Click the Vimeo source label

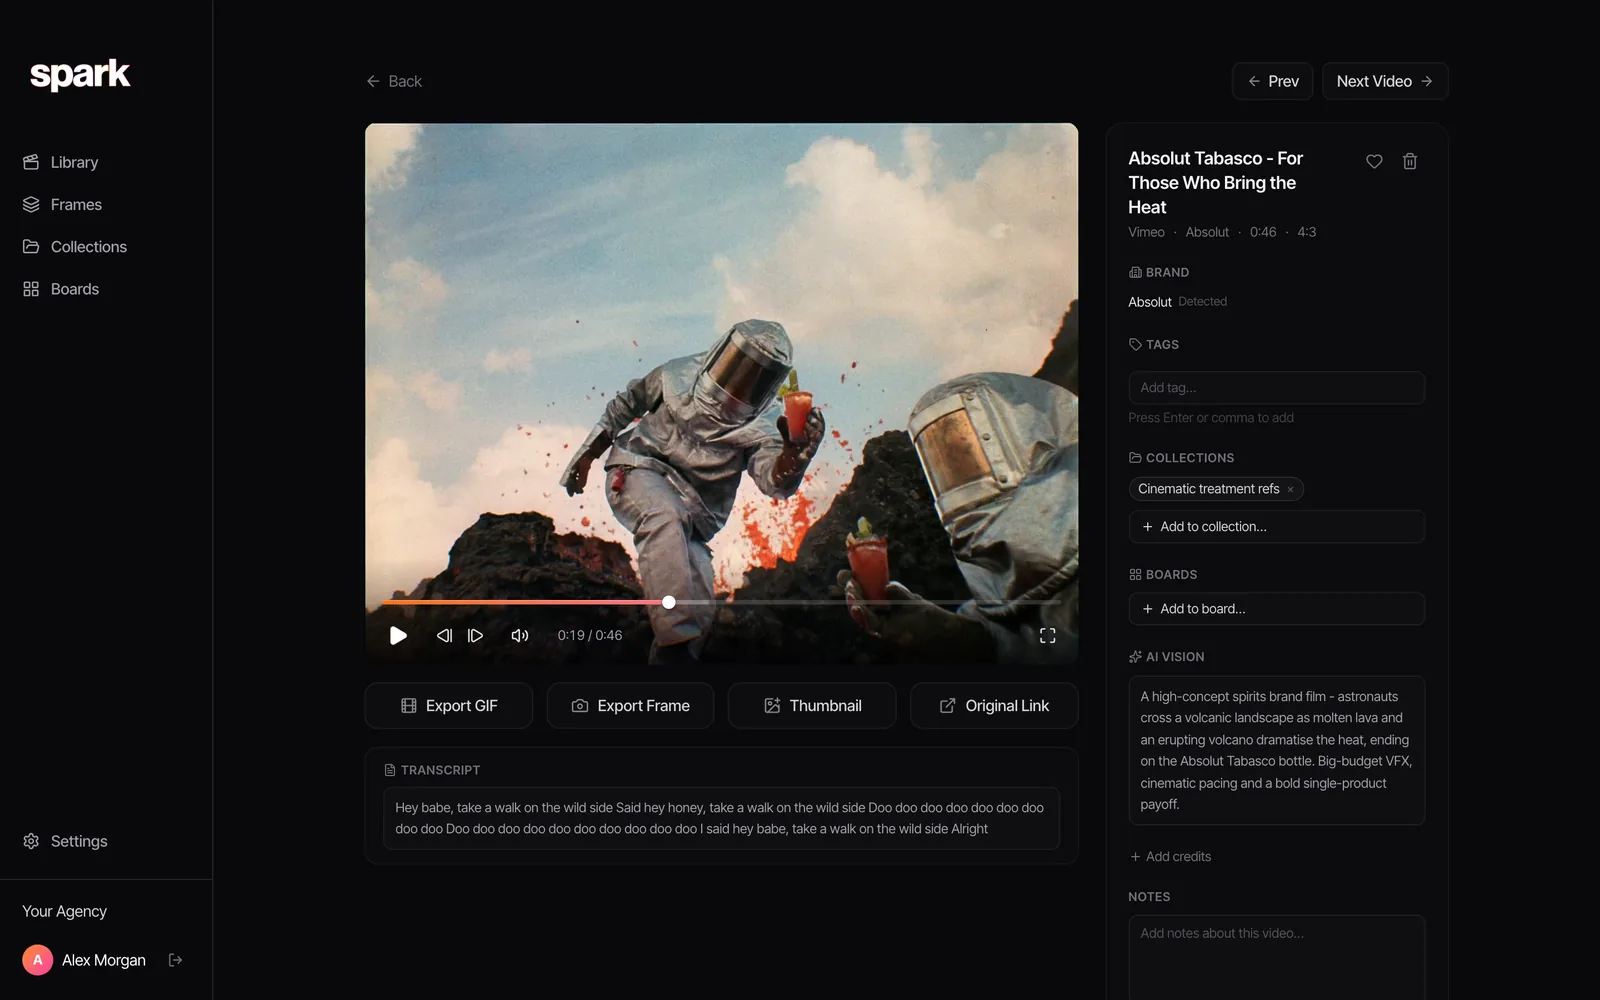(1146, 232)
